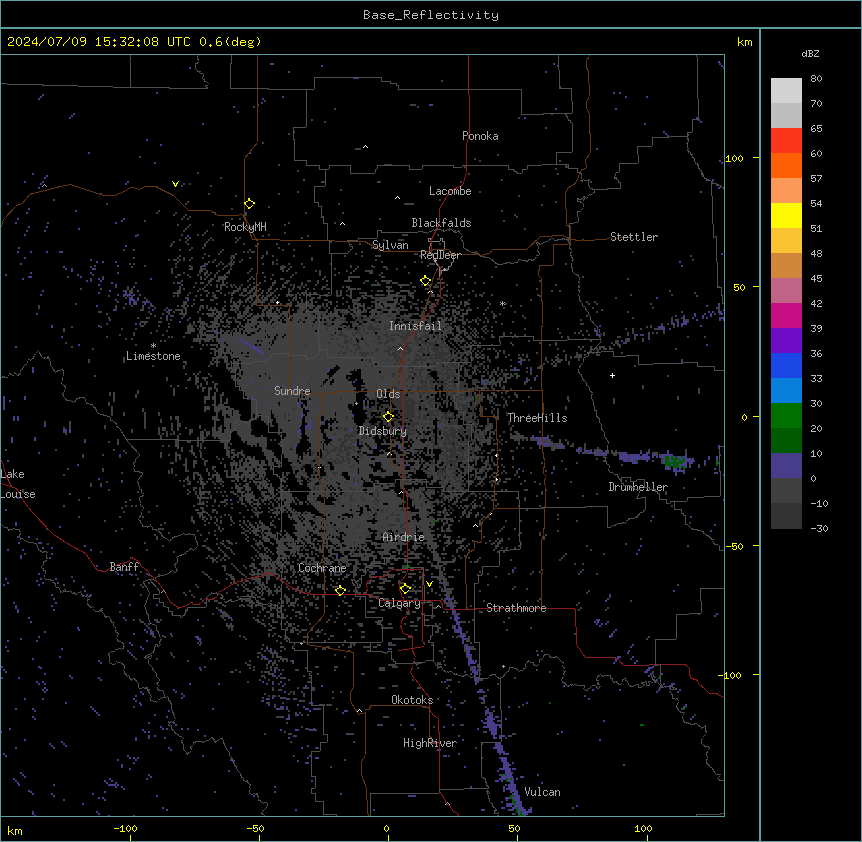
Task: Pick the violet 39 dBZ legend swatch
Action: point(786,341)
